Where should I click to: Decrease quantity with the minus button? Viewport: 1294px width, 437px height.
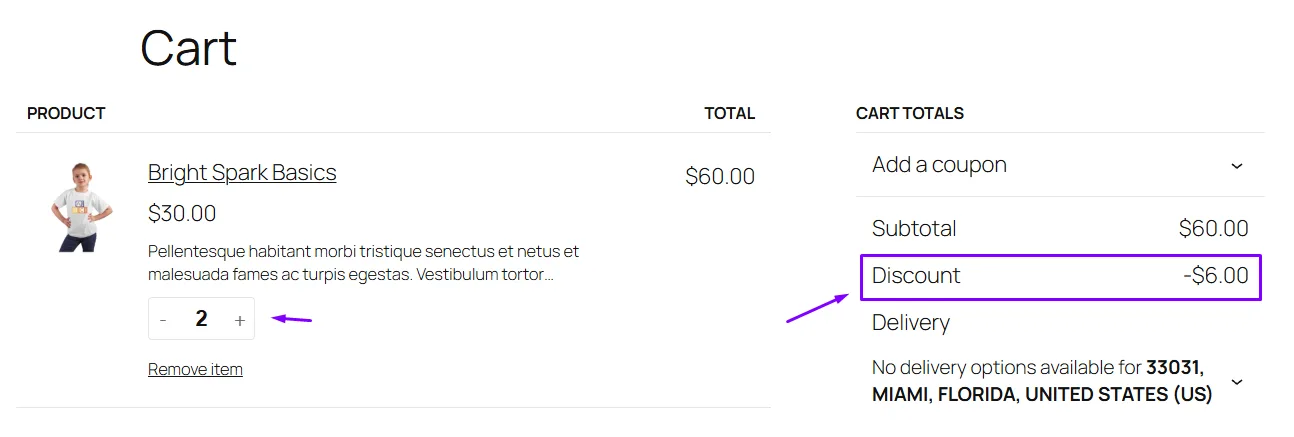point(163,320)
